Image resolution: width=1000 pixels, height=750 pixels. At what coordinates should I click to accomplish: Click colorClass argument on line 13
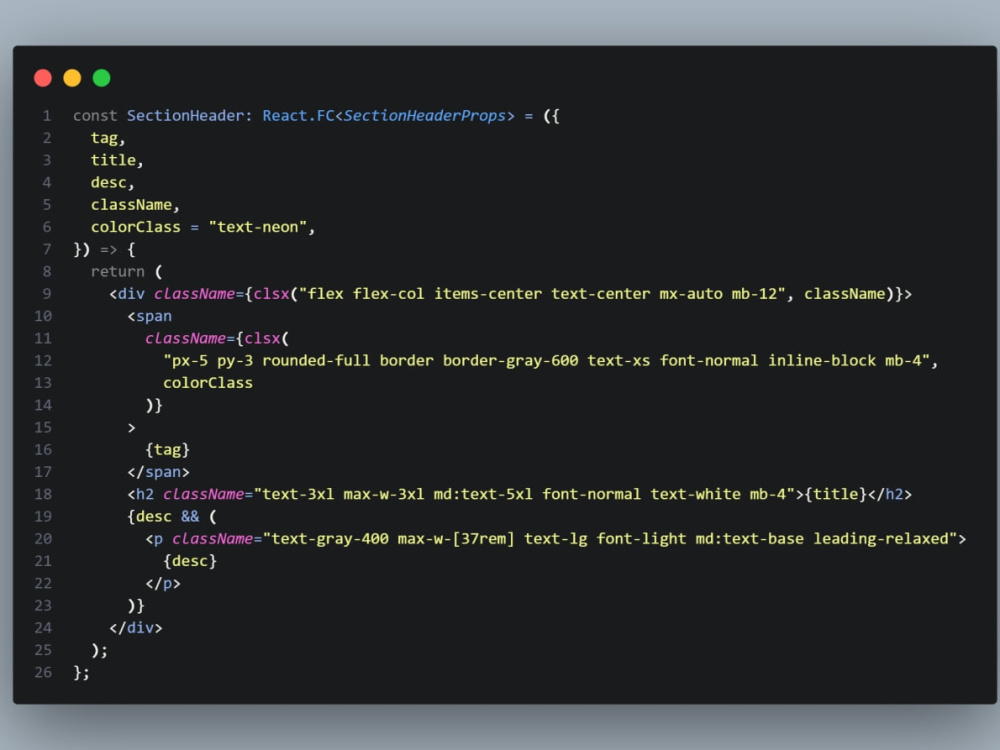coord(208,383)
